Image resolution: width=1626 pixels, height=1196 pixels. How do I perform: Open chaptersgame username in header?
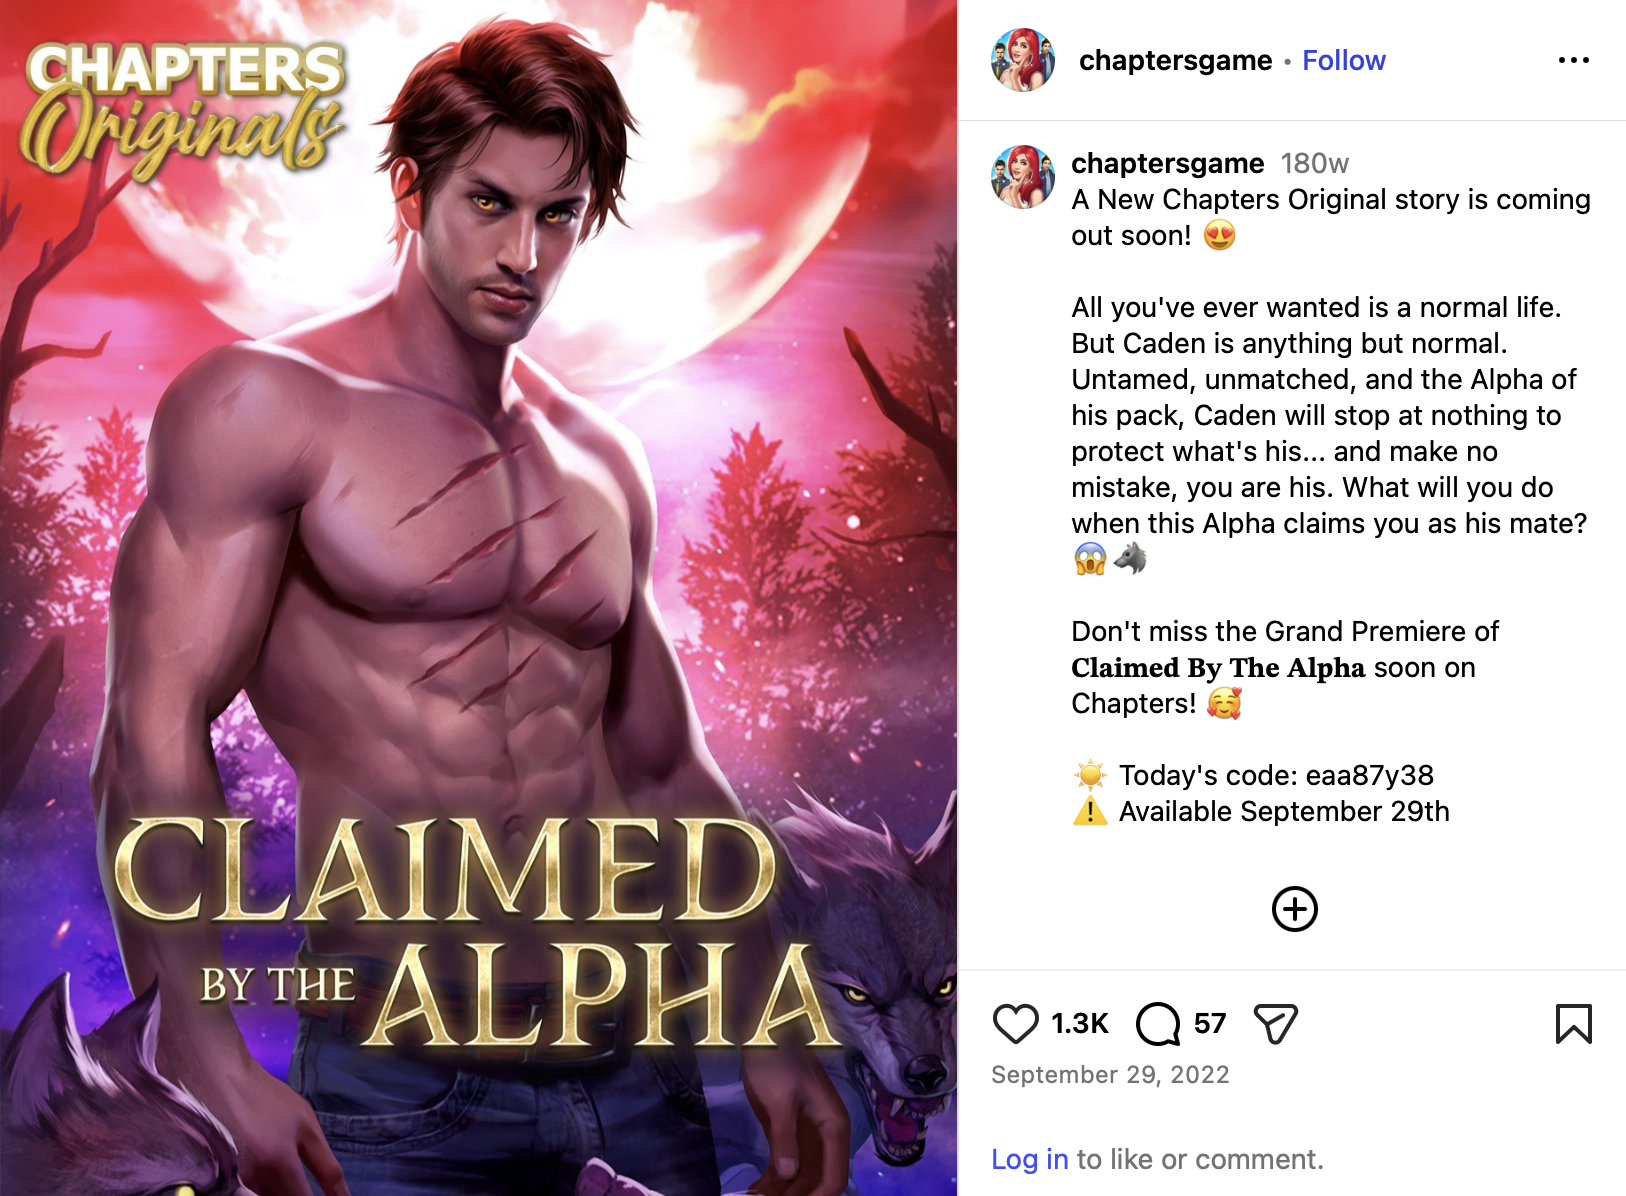point(1175,60)
